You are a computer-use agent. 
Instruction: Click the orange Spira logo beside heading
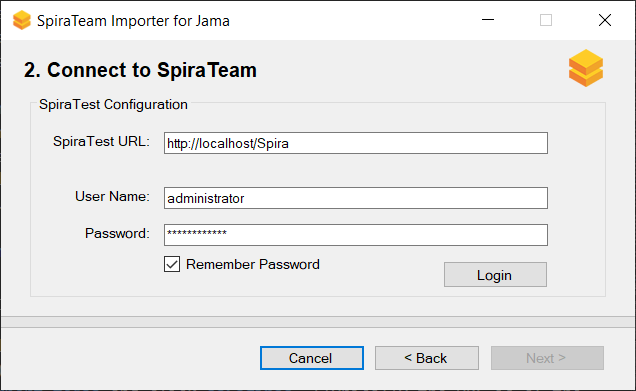pyautogui.click(x=586, y=68)
